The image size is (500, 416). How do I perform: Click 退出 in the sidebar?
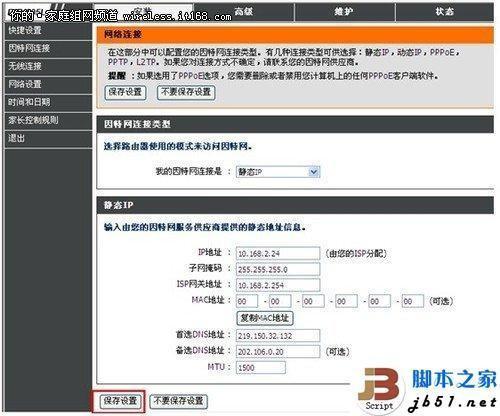tap(48, 139)
